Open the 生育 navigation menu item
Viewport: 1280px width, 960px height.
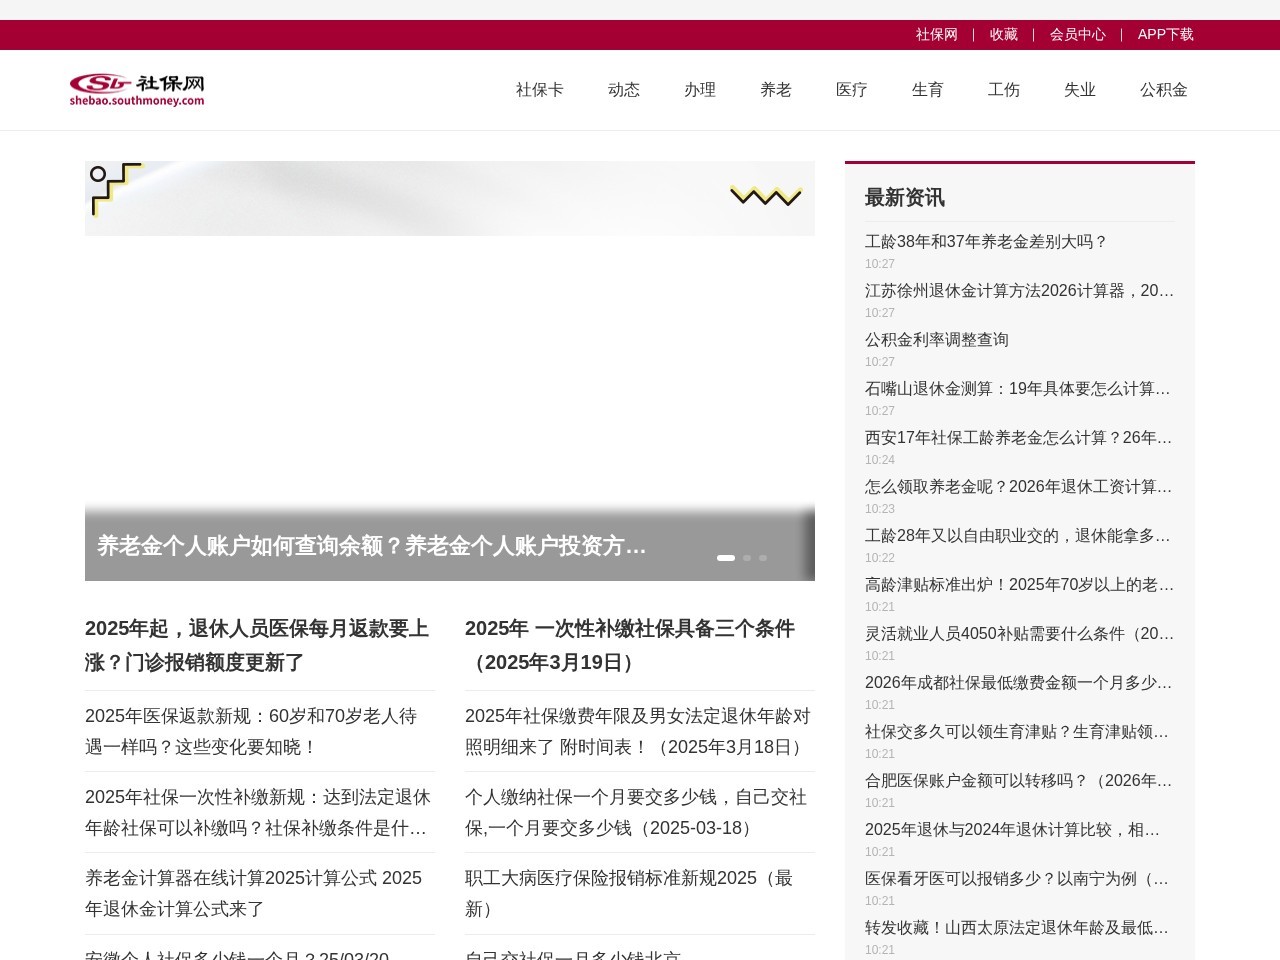point(928,90)
